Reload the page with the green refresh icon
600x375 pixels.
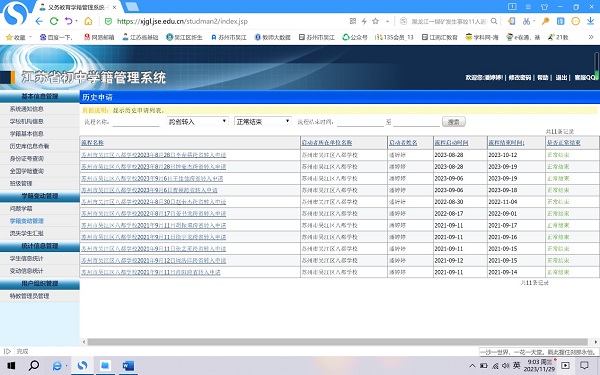point(54,21)
